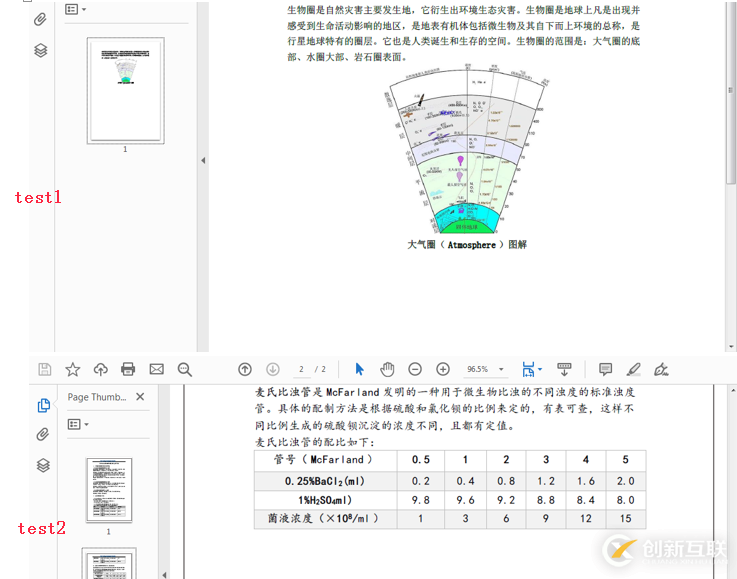The height and width of the screenshot is (579, 737).
Task: Open Attachments panel in test1 window
Action: (40, 19)
